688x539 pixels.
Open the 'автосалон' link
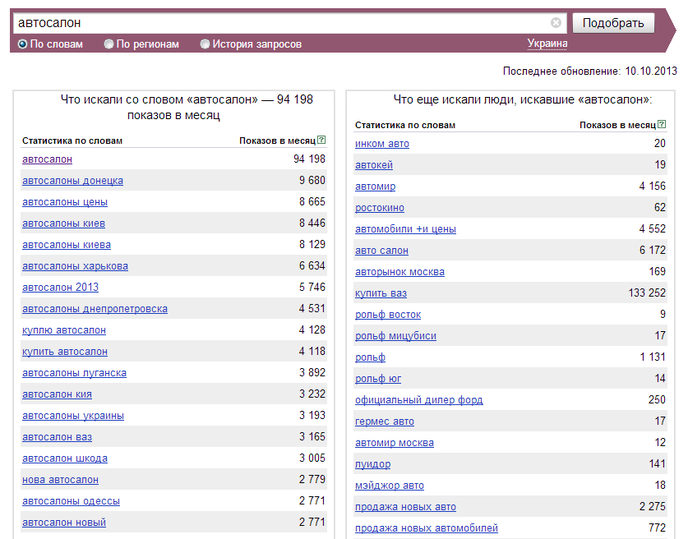(47, 159)
